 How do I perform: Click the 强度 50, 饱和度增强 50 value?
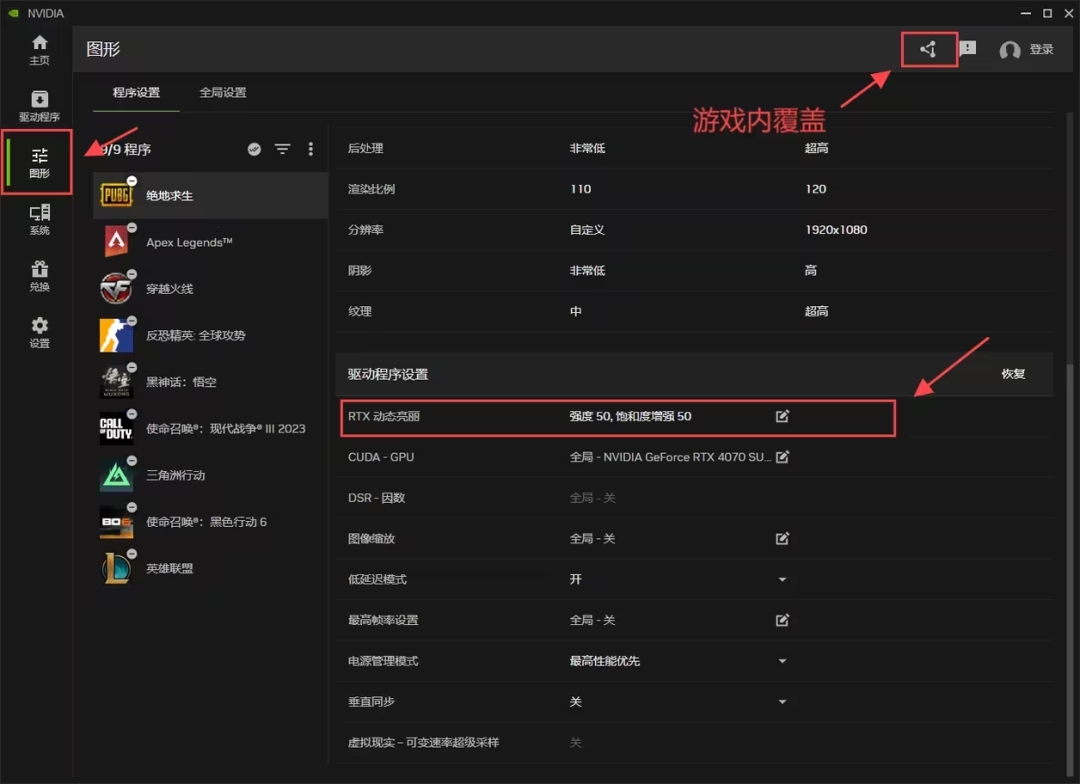tap(630, 416)
